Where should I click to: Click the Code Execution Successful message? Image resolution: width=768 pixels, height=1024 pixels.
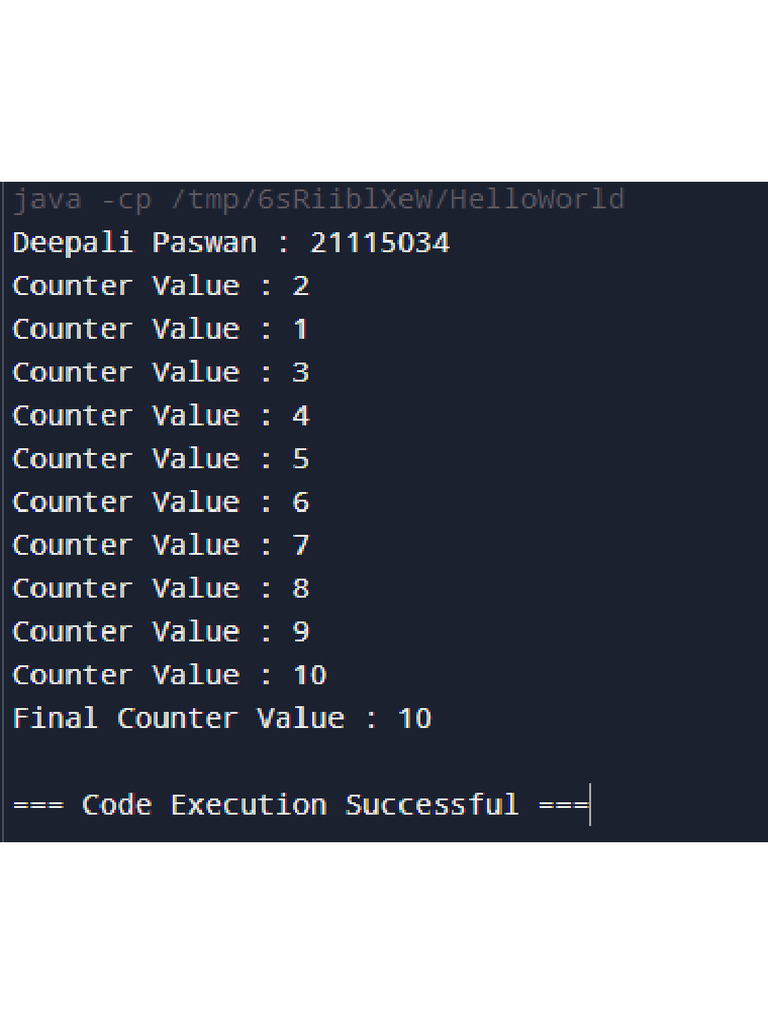[x=300, y=805]
